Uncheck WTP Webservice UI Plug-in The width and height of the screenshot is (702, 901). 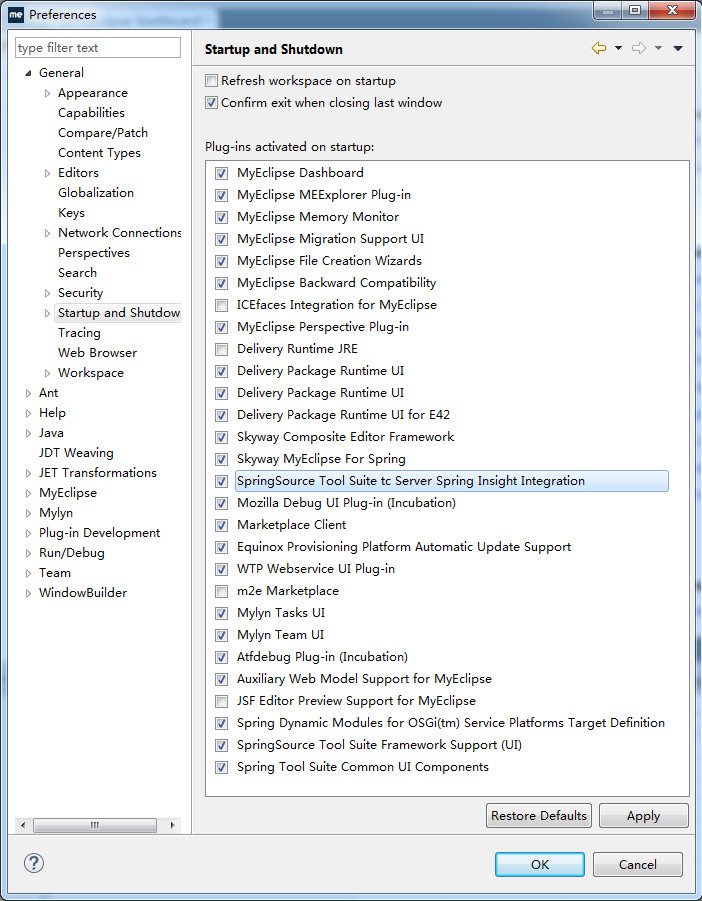(221, 569)
